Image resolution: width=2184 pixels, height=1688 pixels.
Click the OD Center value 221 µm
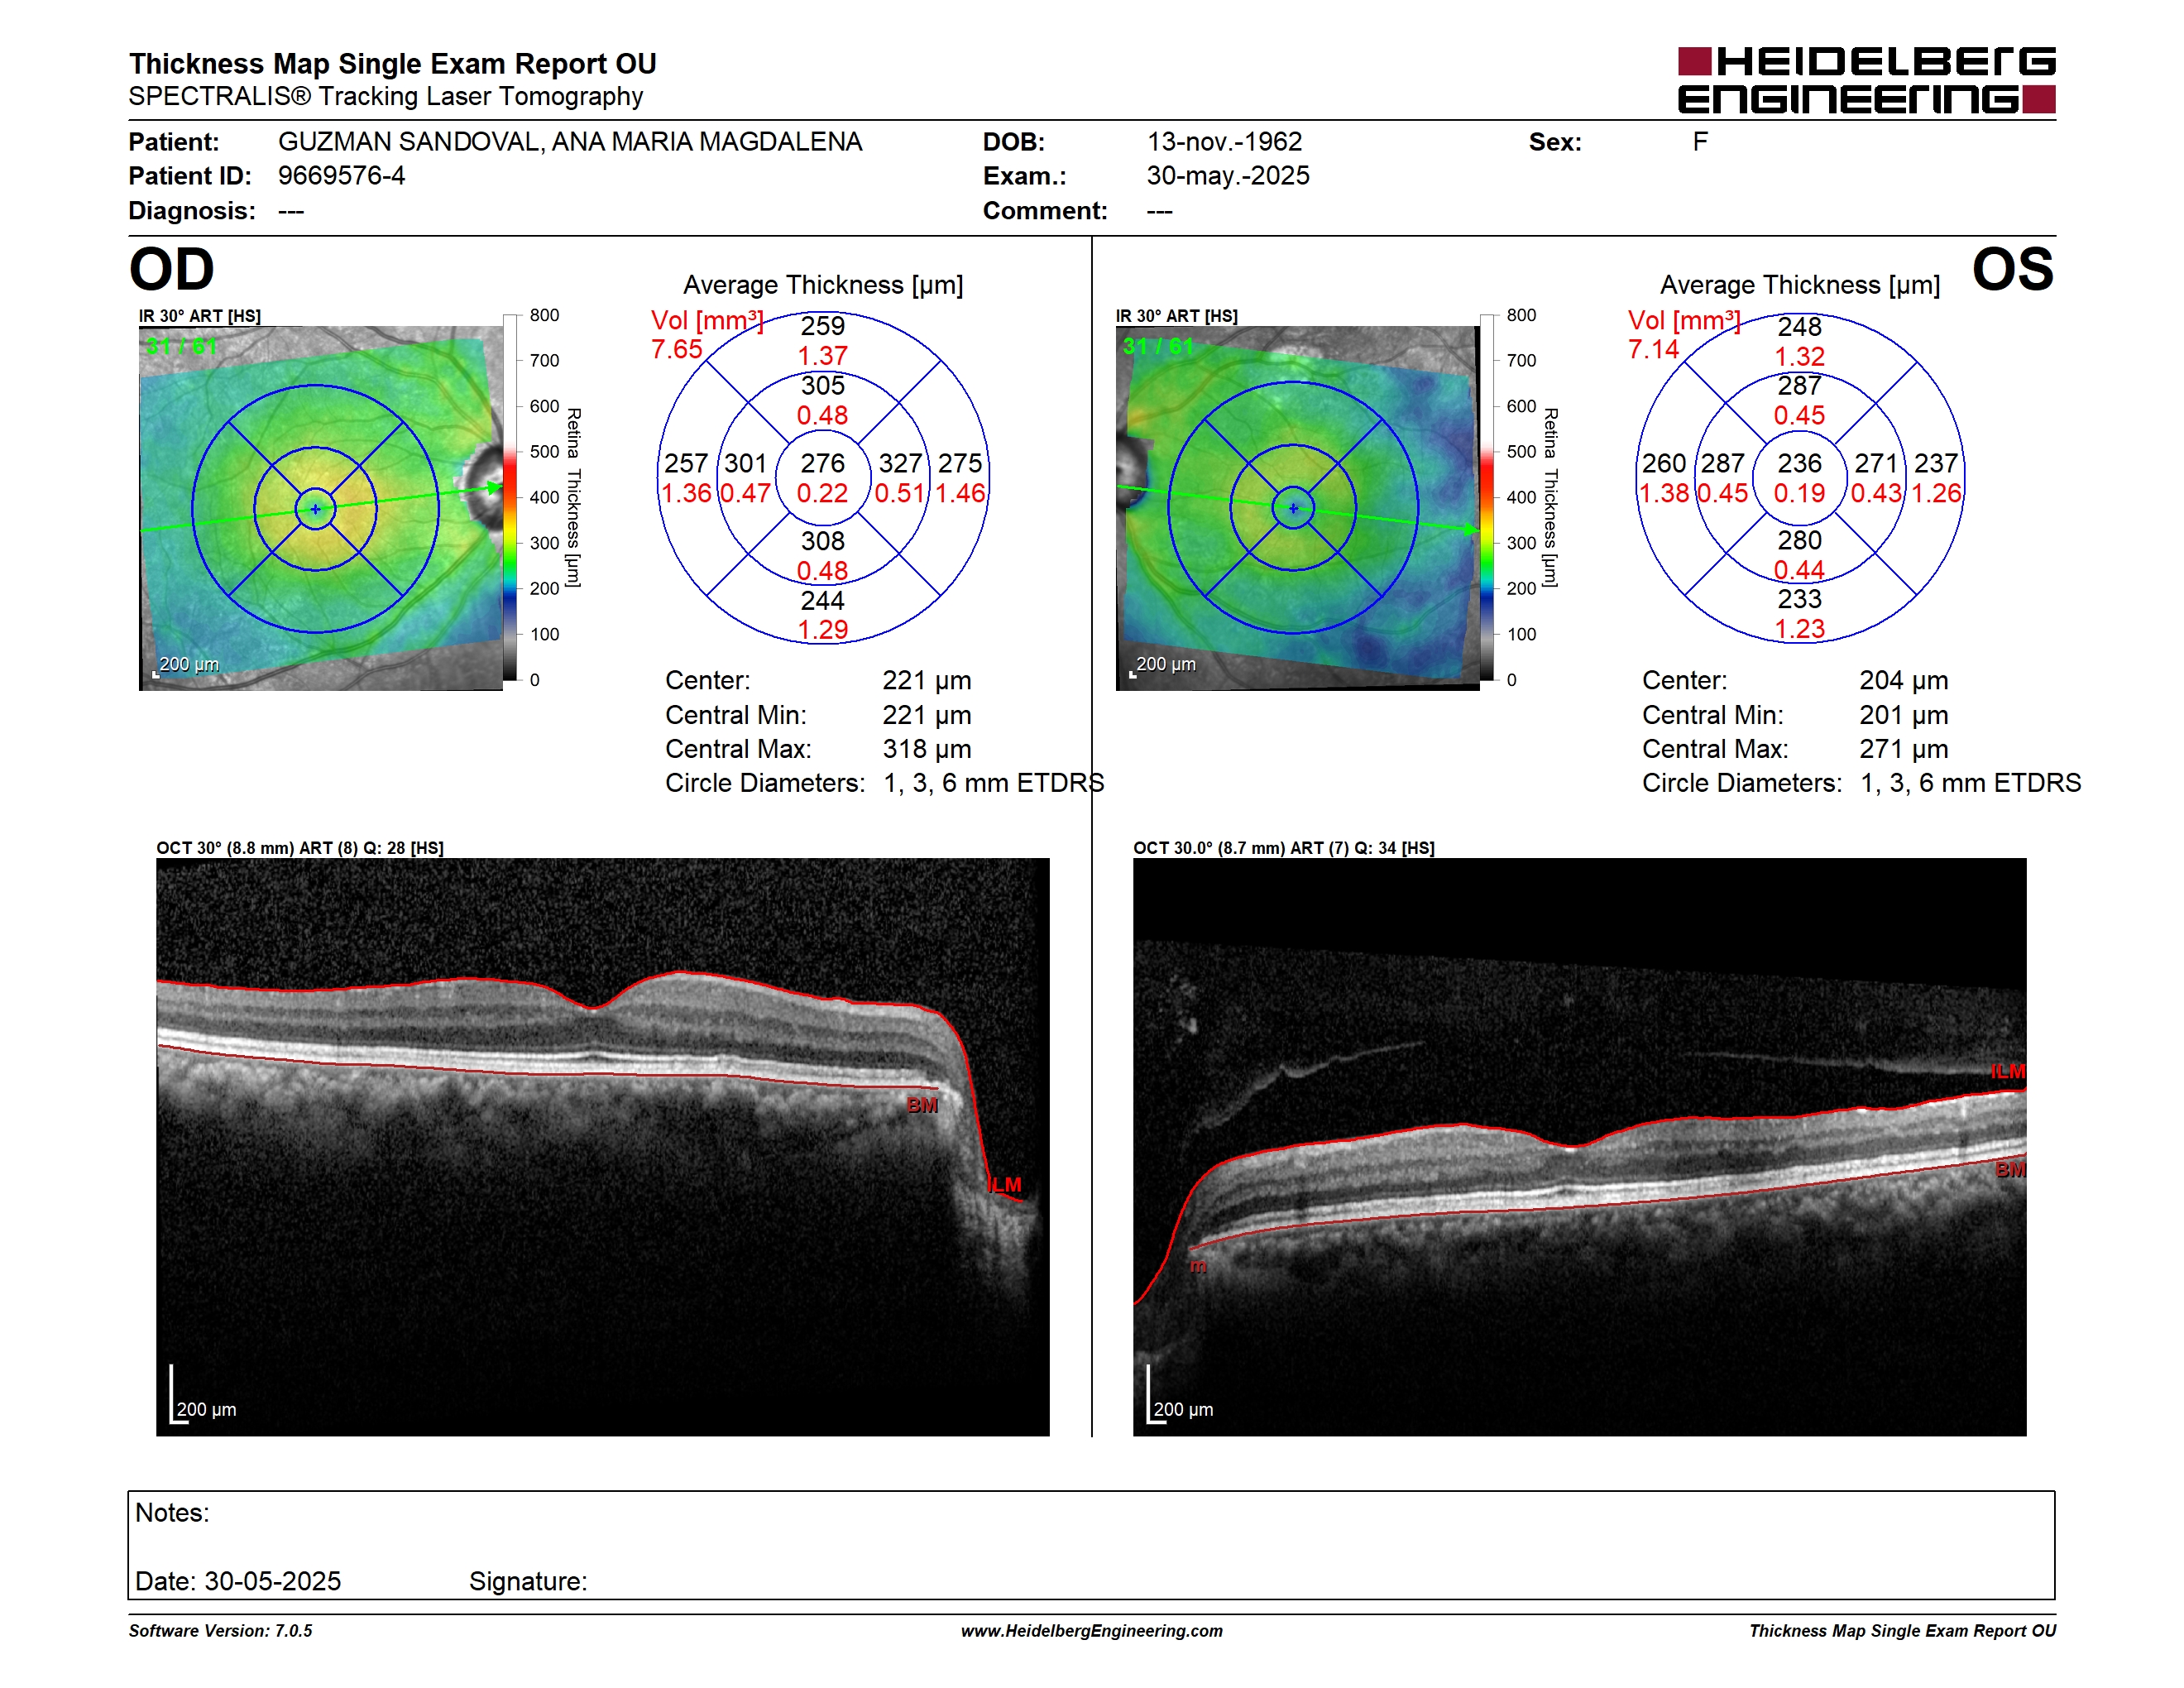pyautogui.click(x=927, y=680)
